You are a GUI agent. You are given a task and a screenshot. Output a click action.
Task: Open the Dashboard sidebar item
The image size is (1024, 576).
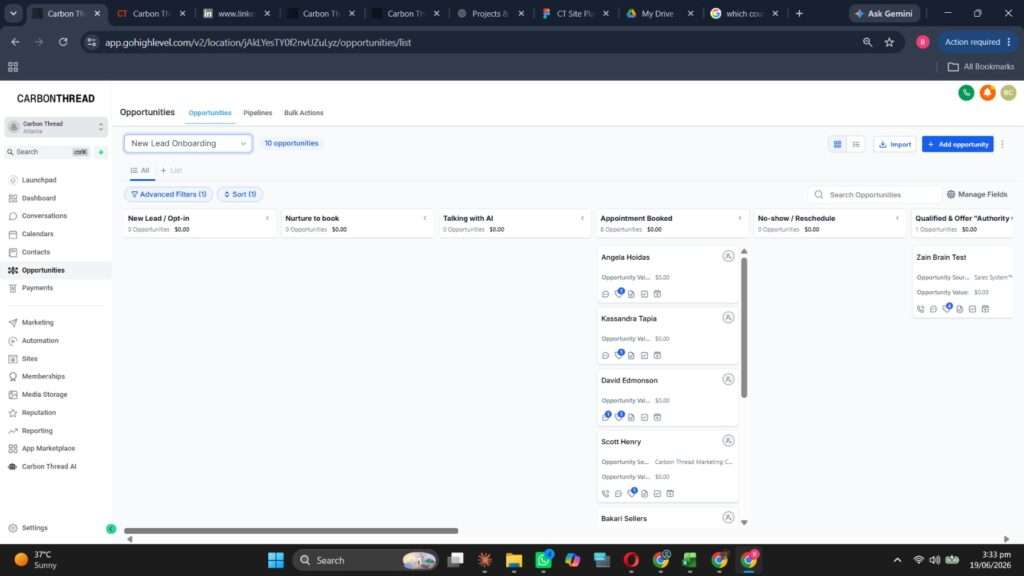[39, 198]
